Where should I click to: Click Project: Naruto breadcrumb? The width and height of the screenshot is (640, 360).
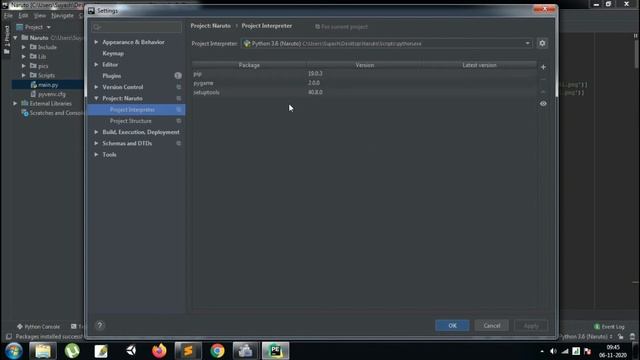tap(211, 26)
